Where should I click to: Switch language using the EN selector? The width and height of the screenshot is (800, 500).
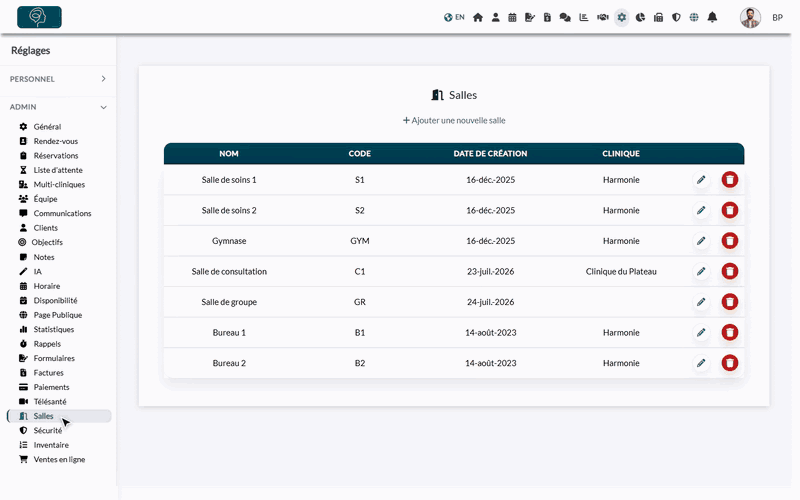point(454,17)
